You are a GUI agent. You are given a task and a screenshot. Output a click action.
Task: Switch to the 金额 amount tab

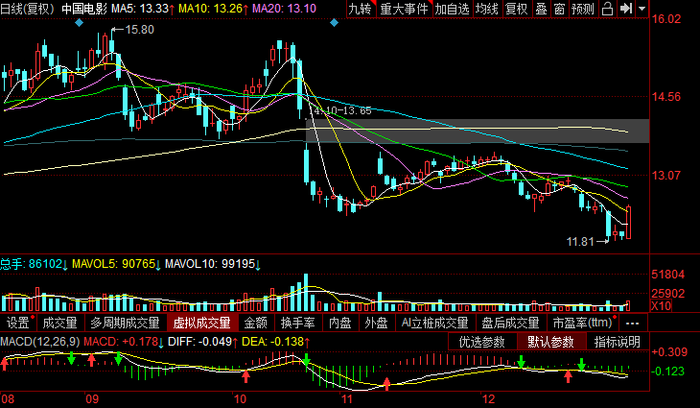pyautogui.click(x=256, y=322)
